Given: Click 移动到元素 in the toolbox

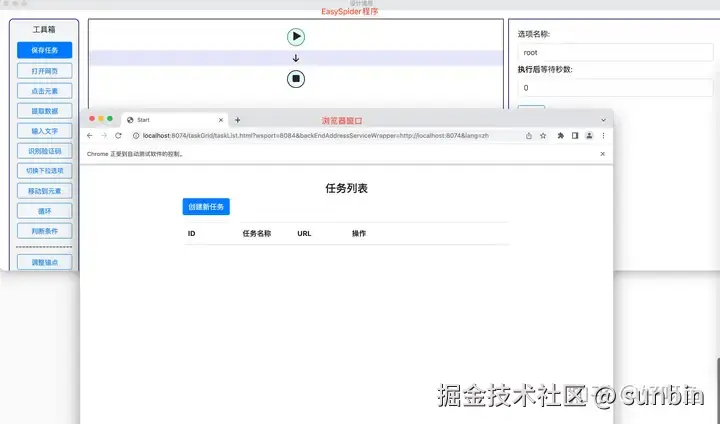Looking at the screenshot, I should (45, 191).
